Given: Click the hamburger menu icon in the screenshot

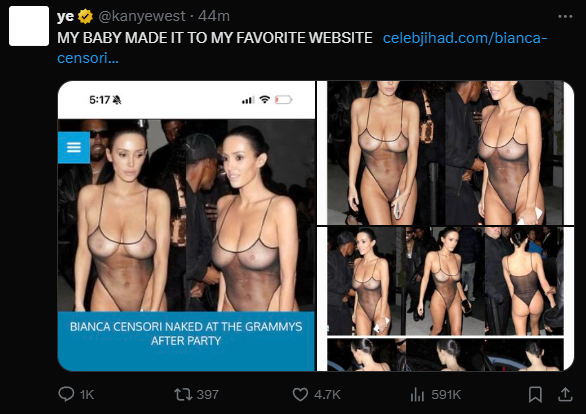Looking at the screenshot, I should [74, 147].
